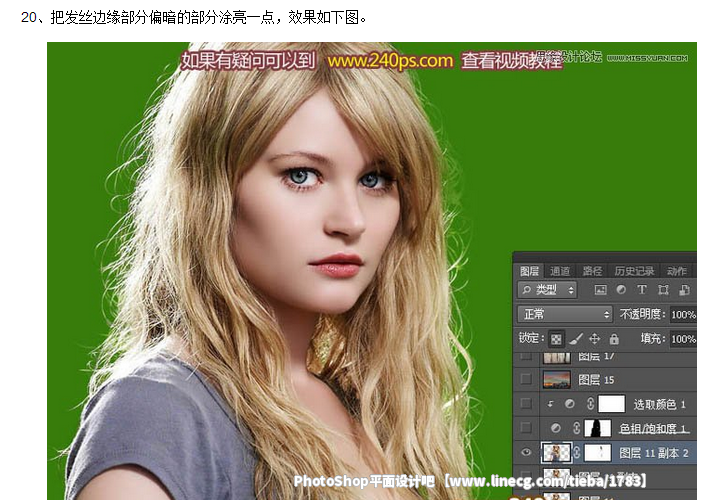Image resolution: width=702 pixels, height=500 pixels.
Task: Click the 选取颜色 1 layer mask thumbnail
Action: tap(612, 404)
